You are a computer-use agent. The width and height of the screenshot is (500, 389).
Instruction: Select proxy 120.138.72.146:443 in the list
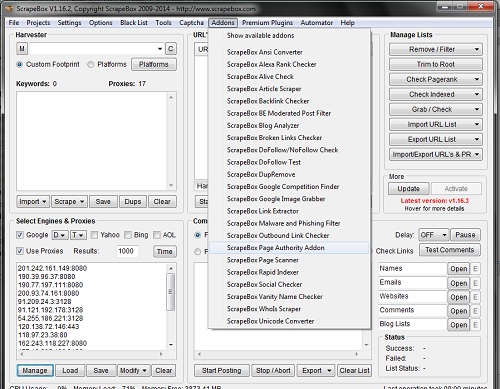click(x=49, y=327)
